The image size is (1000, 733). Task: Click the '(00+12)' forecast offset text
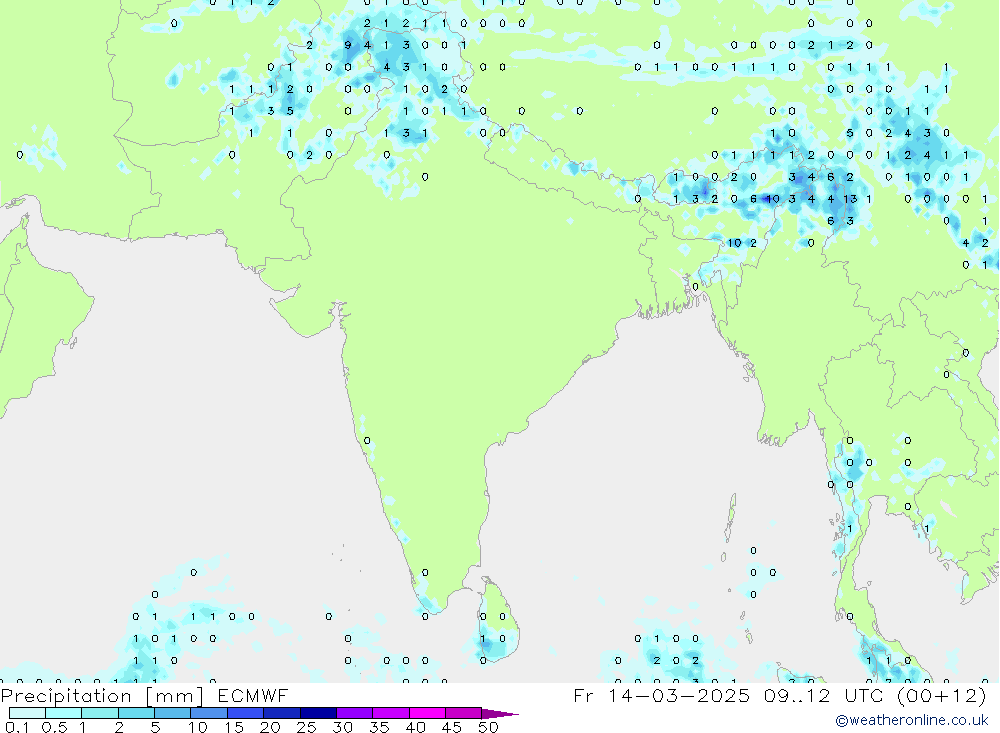pos(942,695)
